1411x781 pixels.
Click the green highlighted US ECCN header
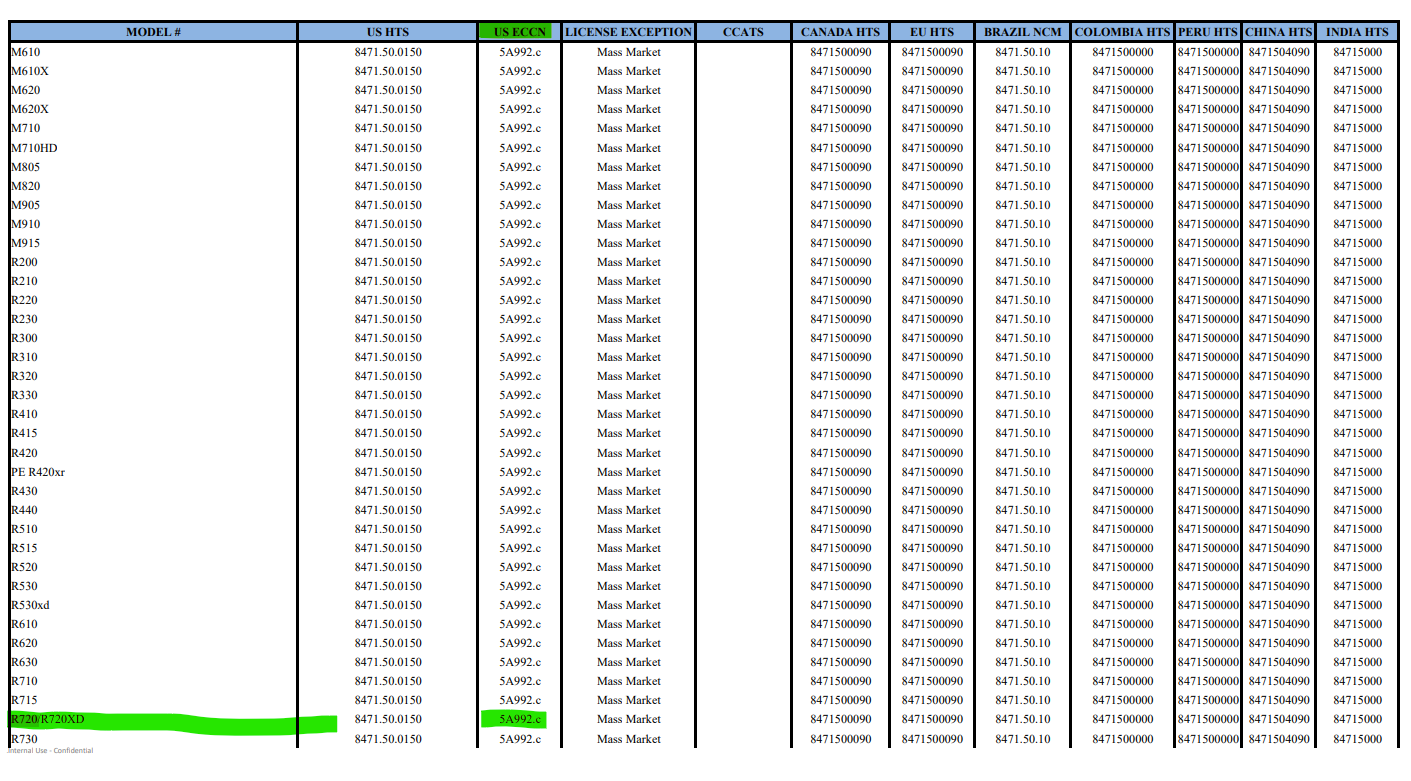pyautogui.click(x=520, y=32)
